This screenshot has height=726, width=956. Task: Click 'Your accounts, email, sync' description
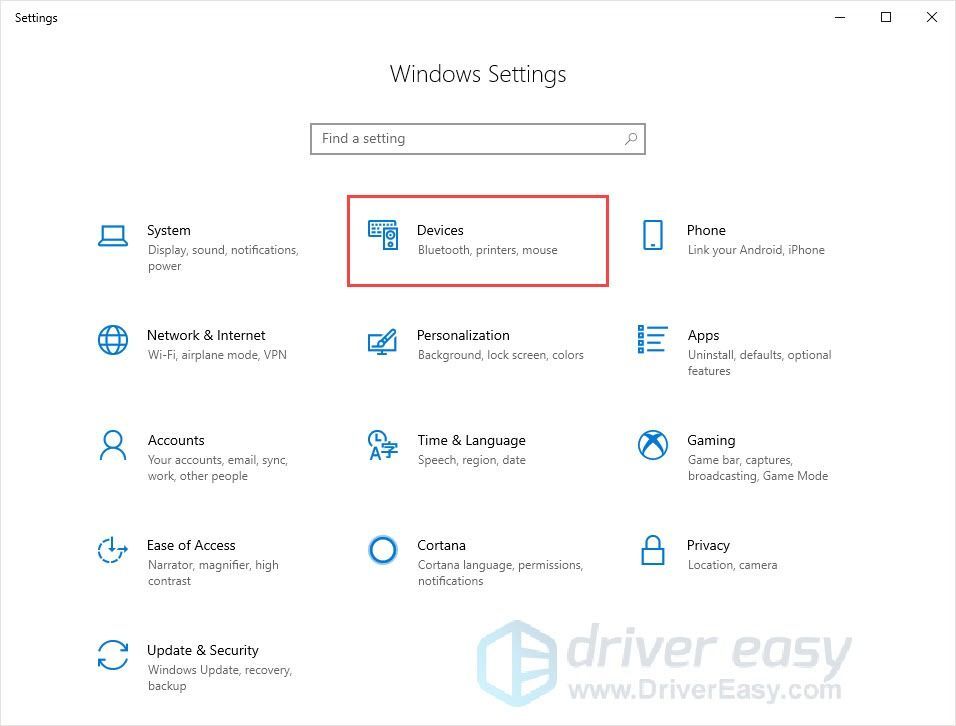pyautogui.click(x=218, y=468)
